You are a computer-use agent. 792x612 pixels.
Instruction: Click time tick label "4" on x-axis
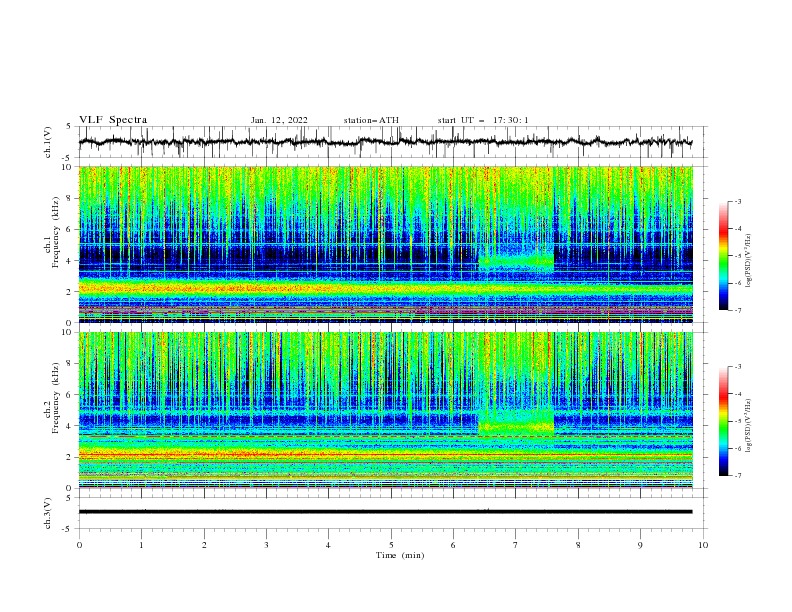[328, 545]
